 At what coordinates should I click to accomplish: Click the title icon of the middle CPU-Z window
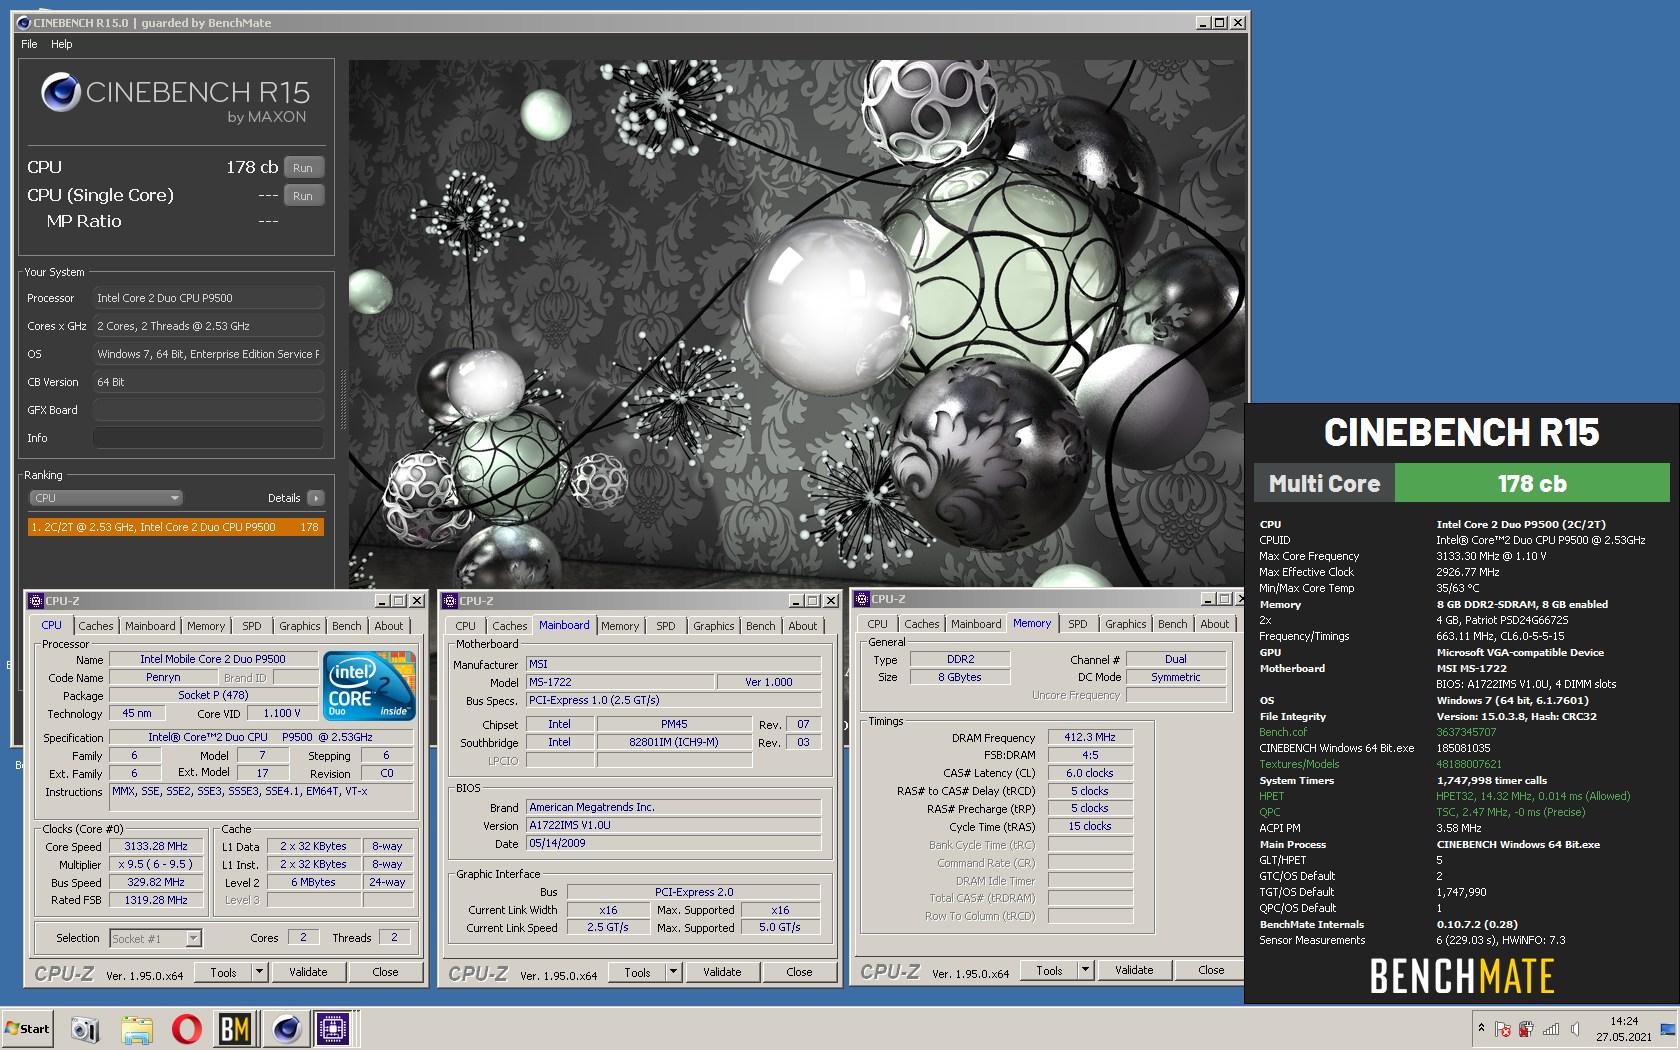tap(450, 601)
